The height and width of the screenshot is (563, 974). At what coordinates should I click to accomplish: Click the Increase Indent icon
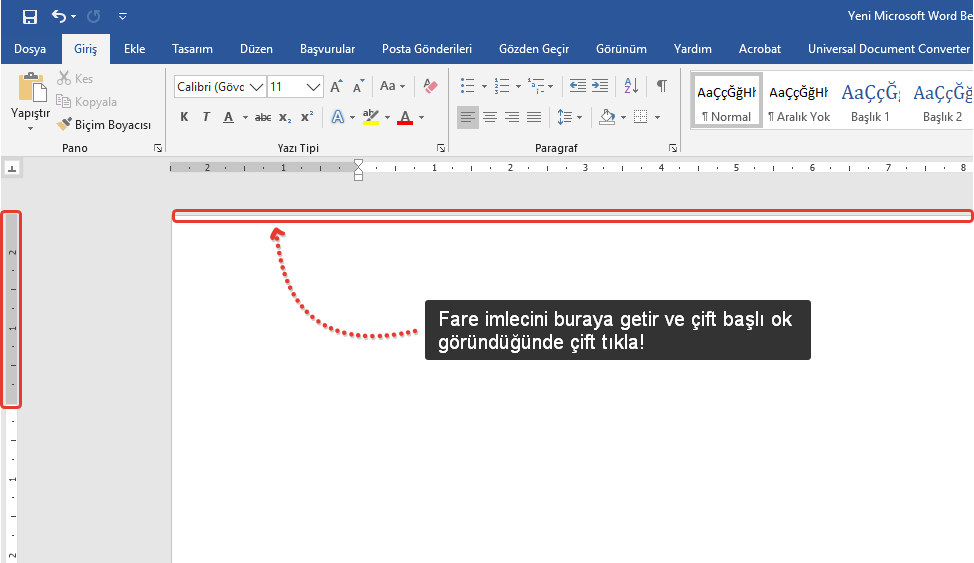pos(600,87)
